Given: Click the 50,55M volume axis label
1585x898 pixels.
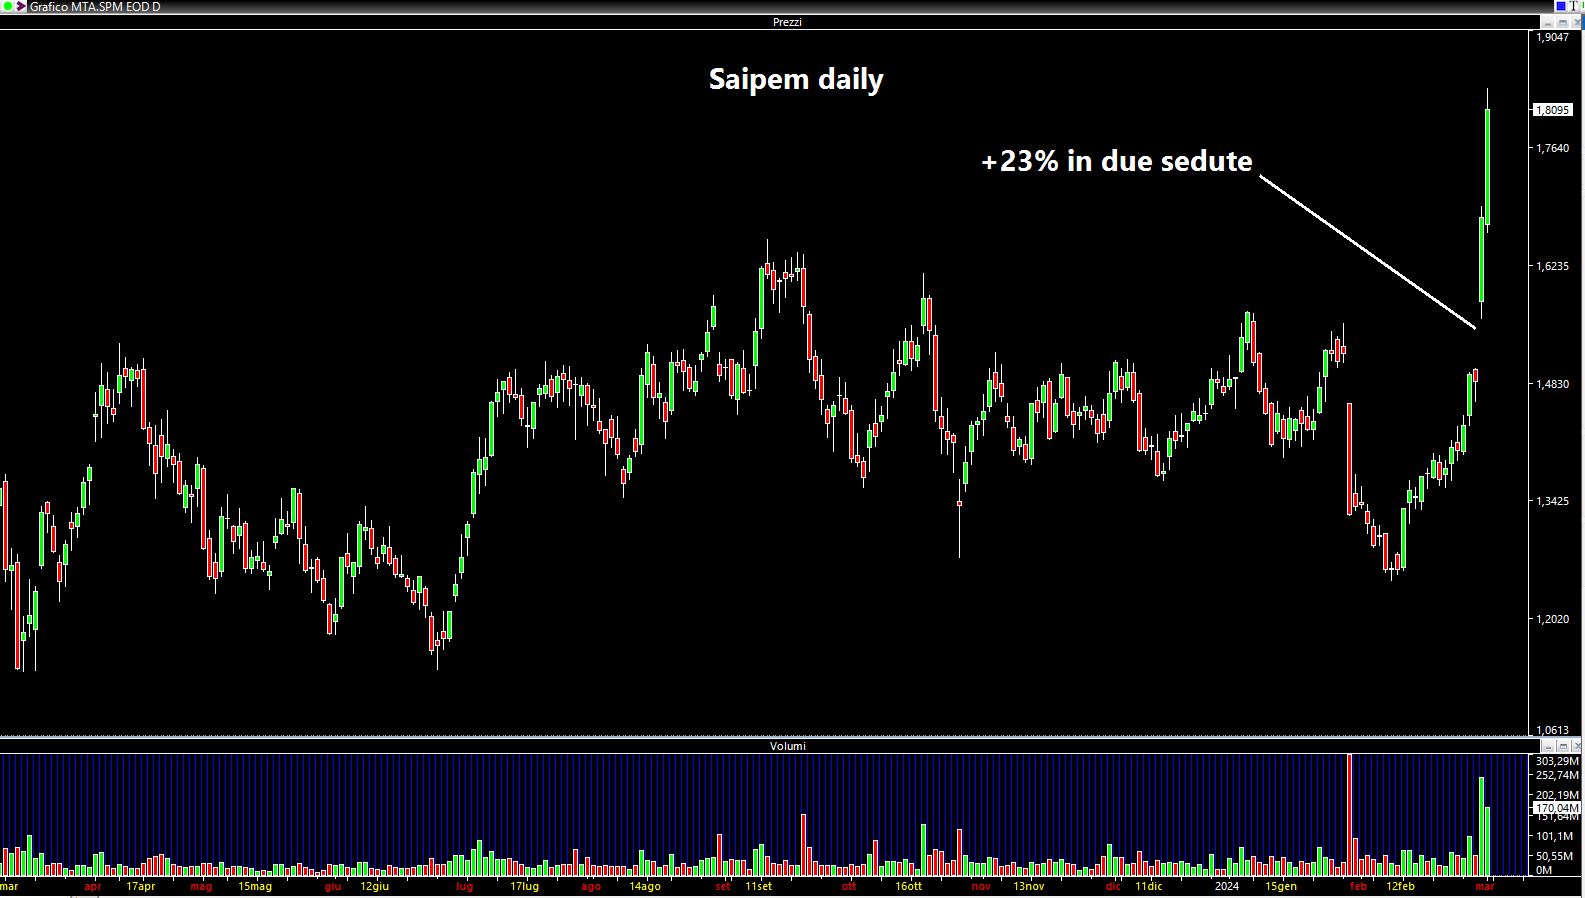Looking at the screenshot, I should (1555, 856).
